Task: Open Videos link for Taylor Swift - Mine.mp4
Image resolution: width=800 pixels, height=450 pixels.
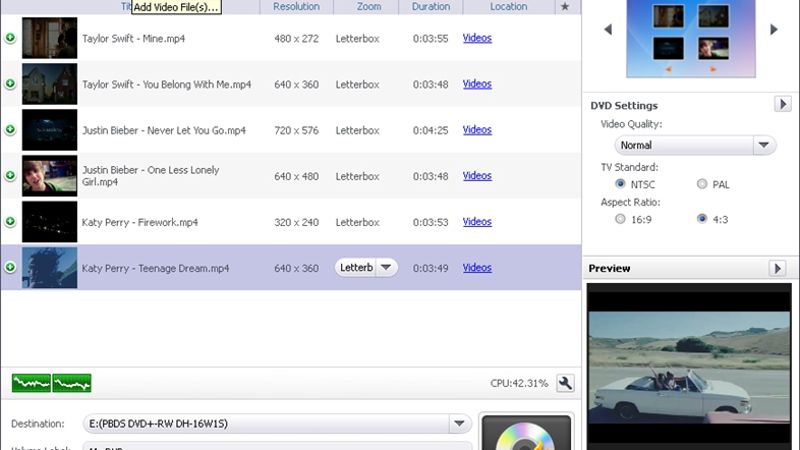Action: (x=477, y=38)
